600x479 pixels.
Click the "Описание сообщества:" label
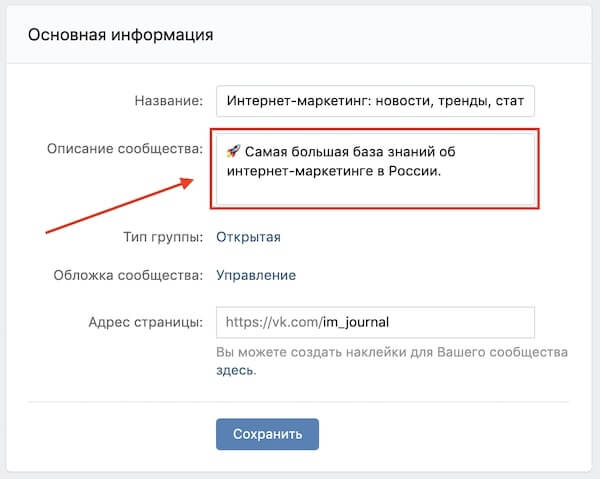[x=125, y=148]
